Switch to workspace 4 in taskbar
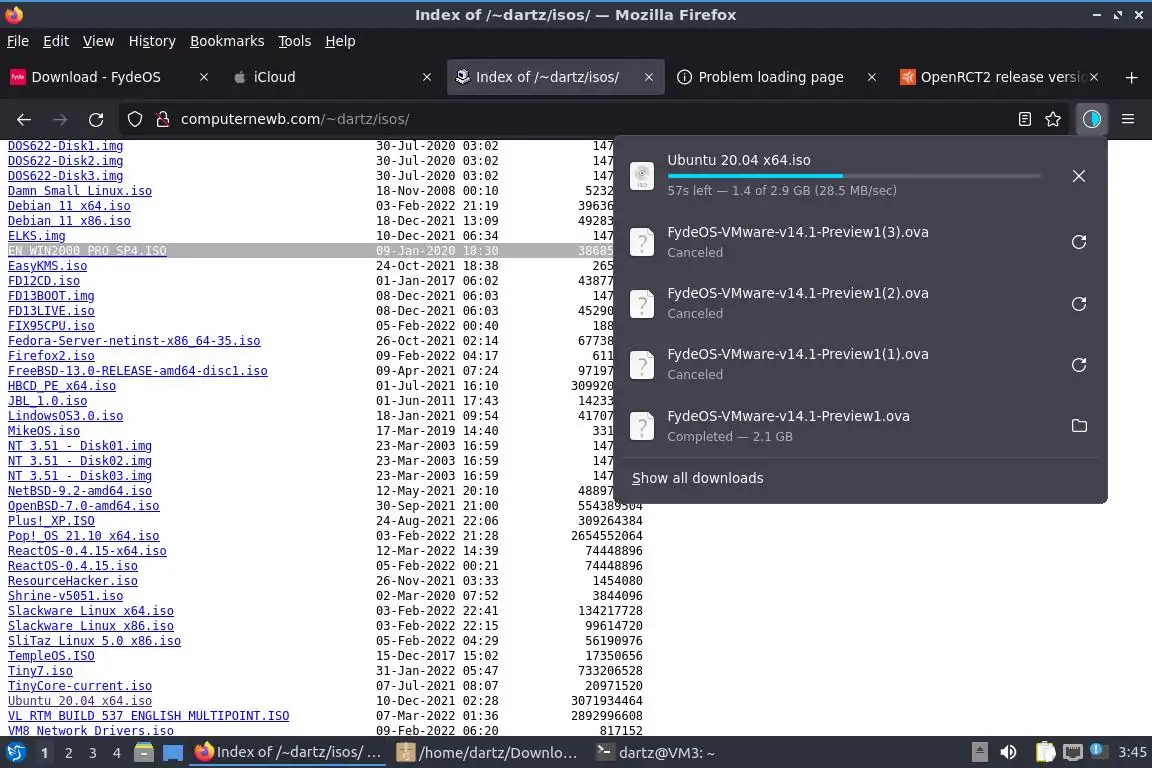Viewport: 1152px width, 768px height. 117,753
